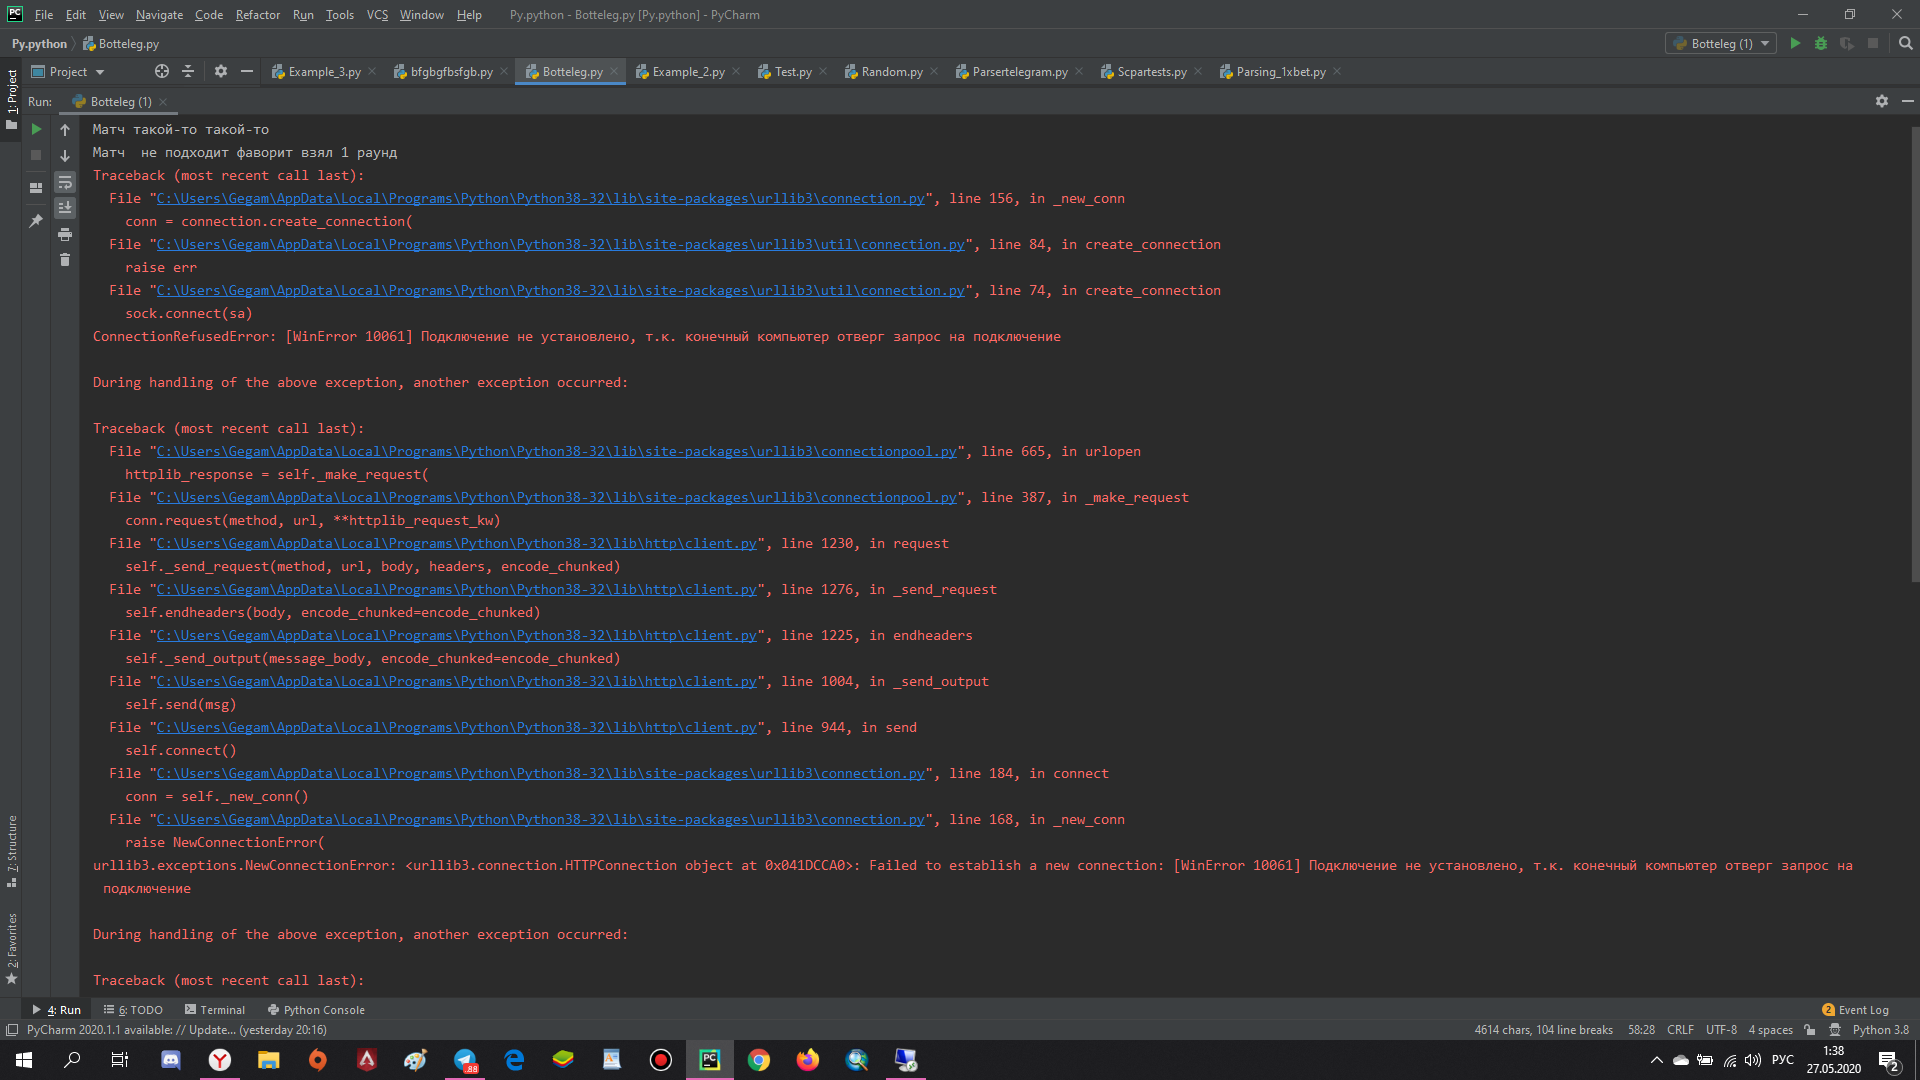Close the Botteleg (1) run tab

(162, 102)
